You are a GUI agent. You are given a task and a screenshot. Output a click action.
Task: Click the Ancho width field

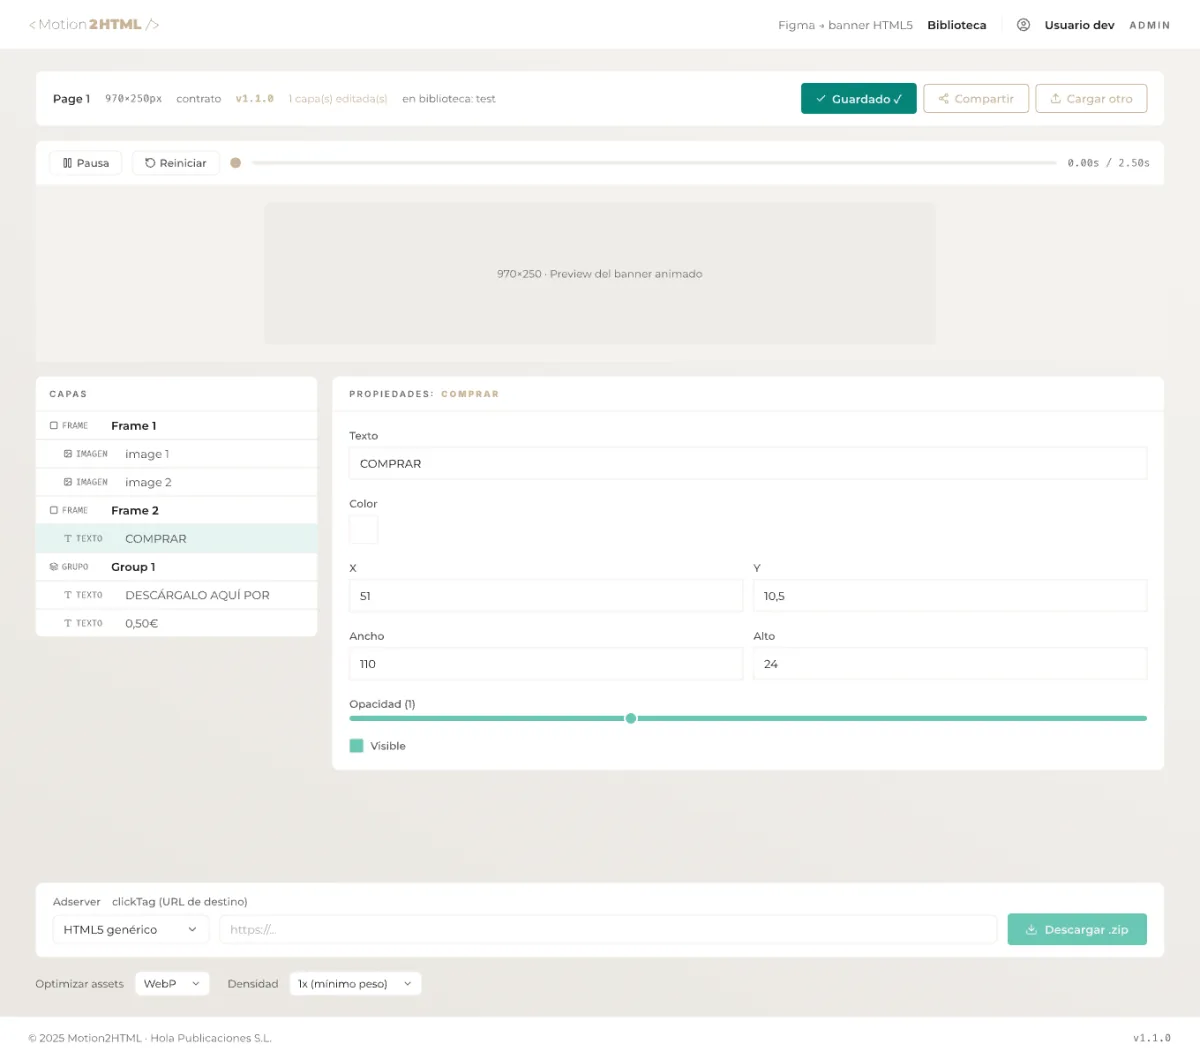point(546,664)
